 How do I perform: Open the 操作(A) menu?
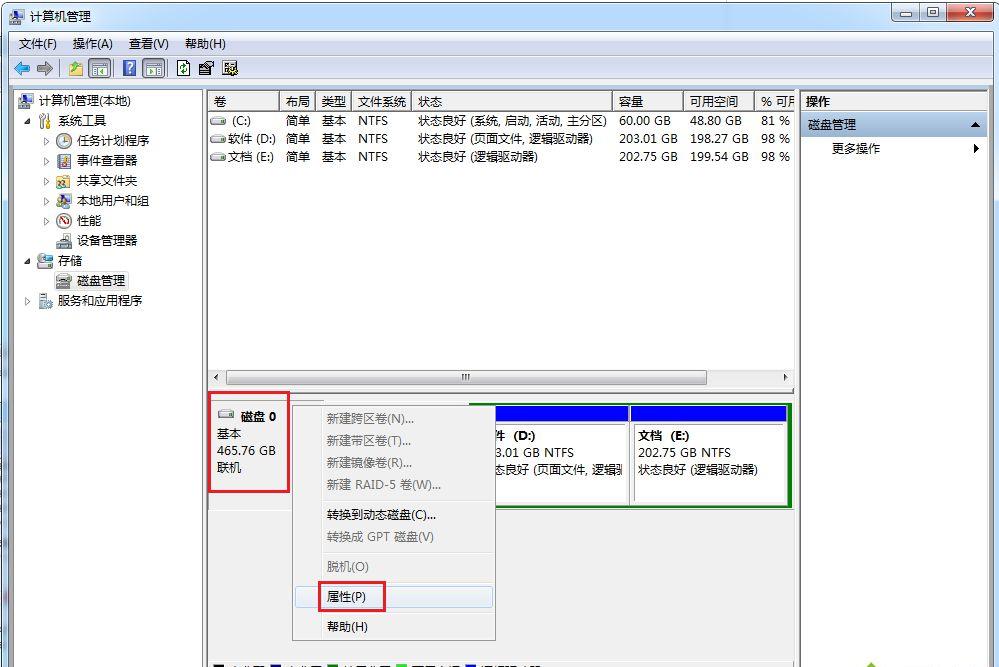tap(92, 43)
